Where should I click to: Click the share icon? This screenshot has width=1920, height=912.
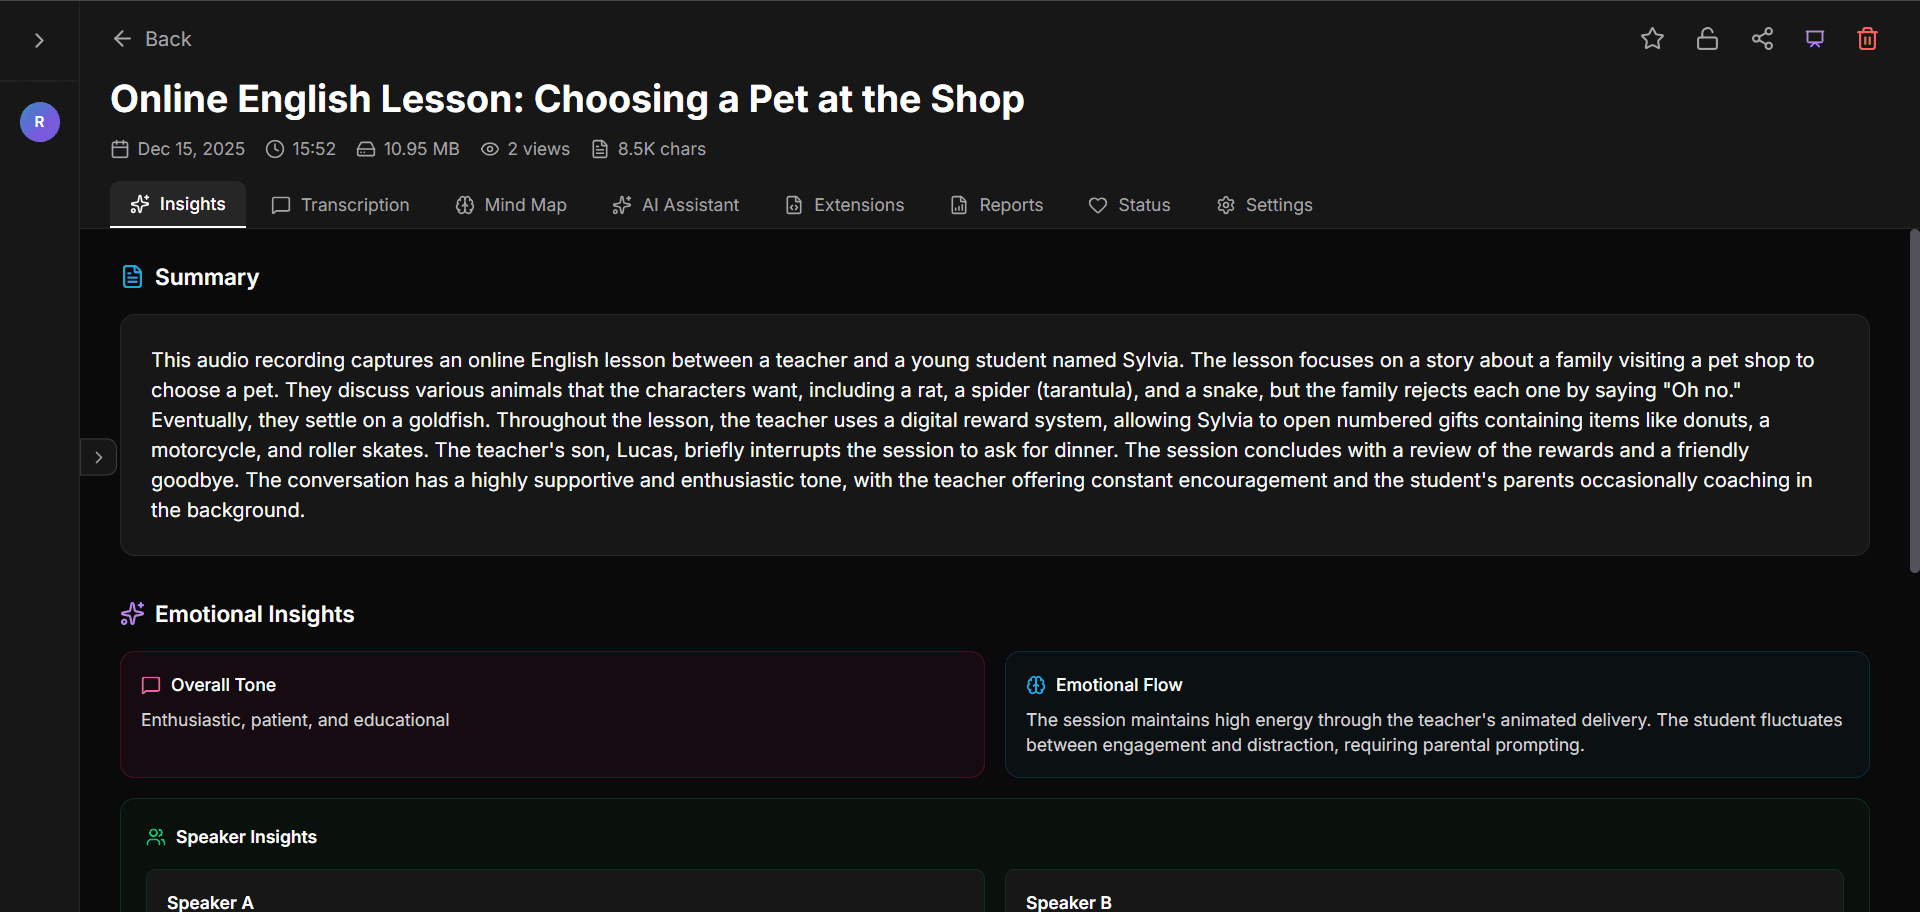1762,39
